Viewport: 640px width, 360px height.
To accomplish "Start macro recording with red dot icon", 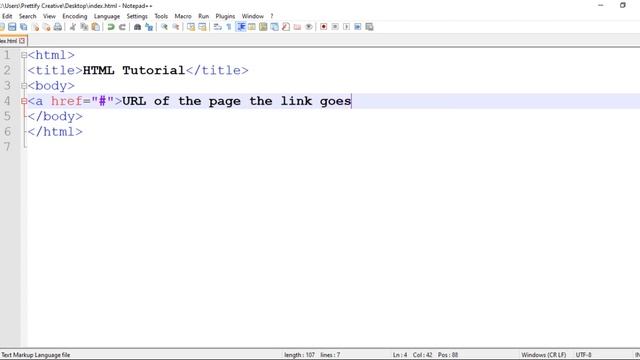I will (x=324, y=27).
